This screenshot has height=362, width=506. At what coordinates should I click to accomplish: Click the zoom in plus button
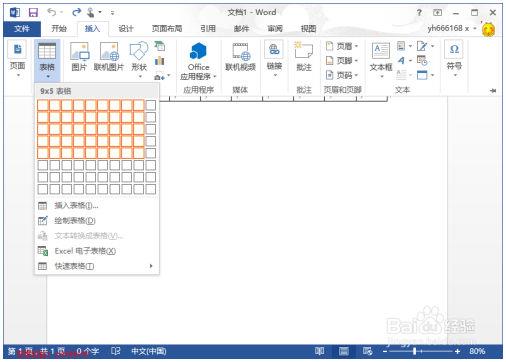point(457,351)
